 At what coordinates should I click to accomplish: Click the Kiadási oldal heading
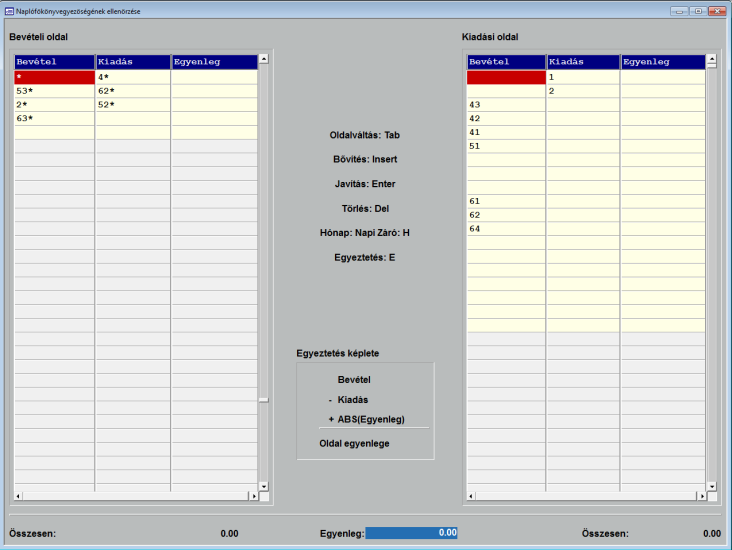click(490, 37)
